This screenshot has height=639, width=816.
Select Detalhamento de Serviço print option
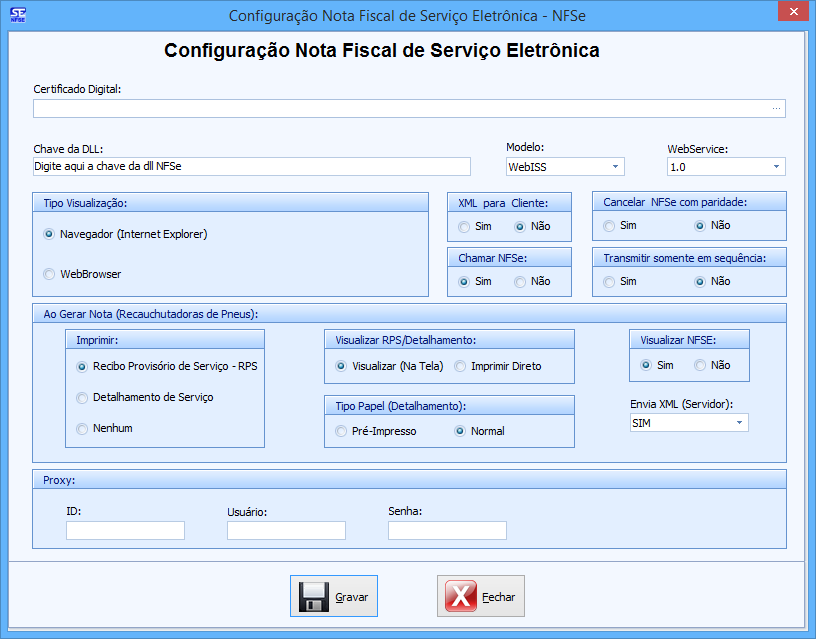point(83,397)
